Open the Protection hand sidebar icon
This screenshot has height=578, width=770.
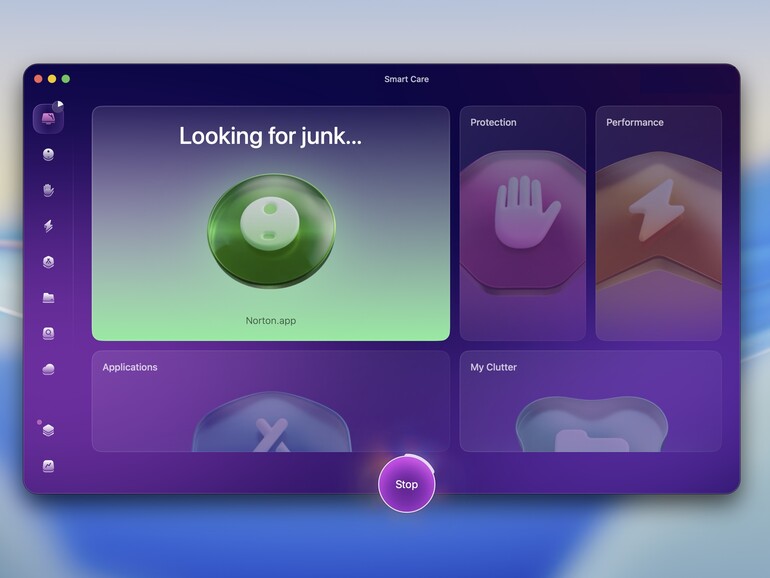pos(48,190)
